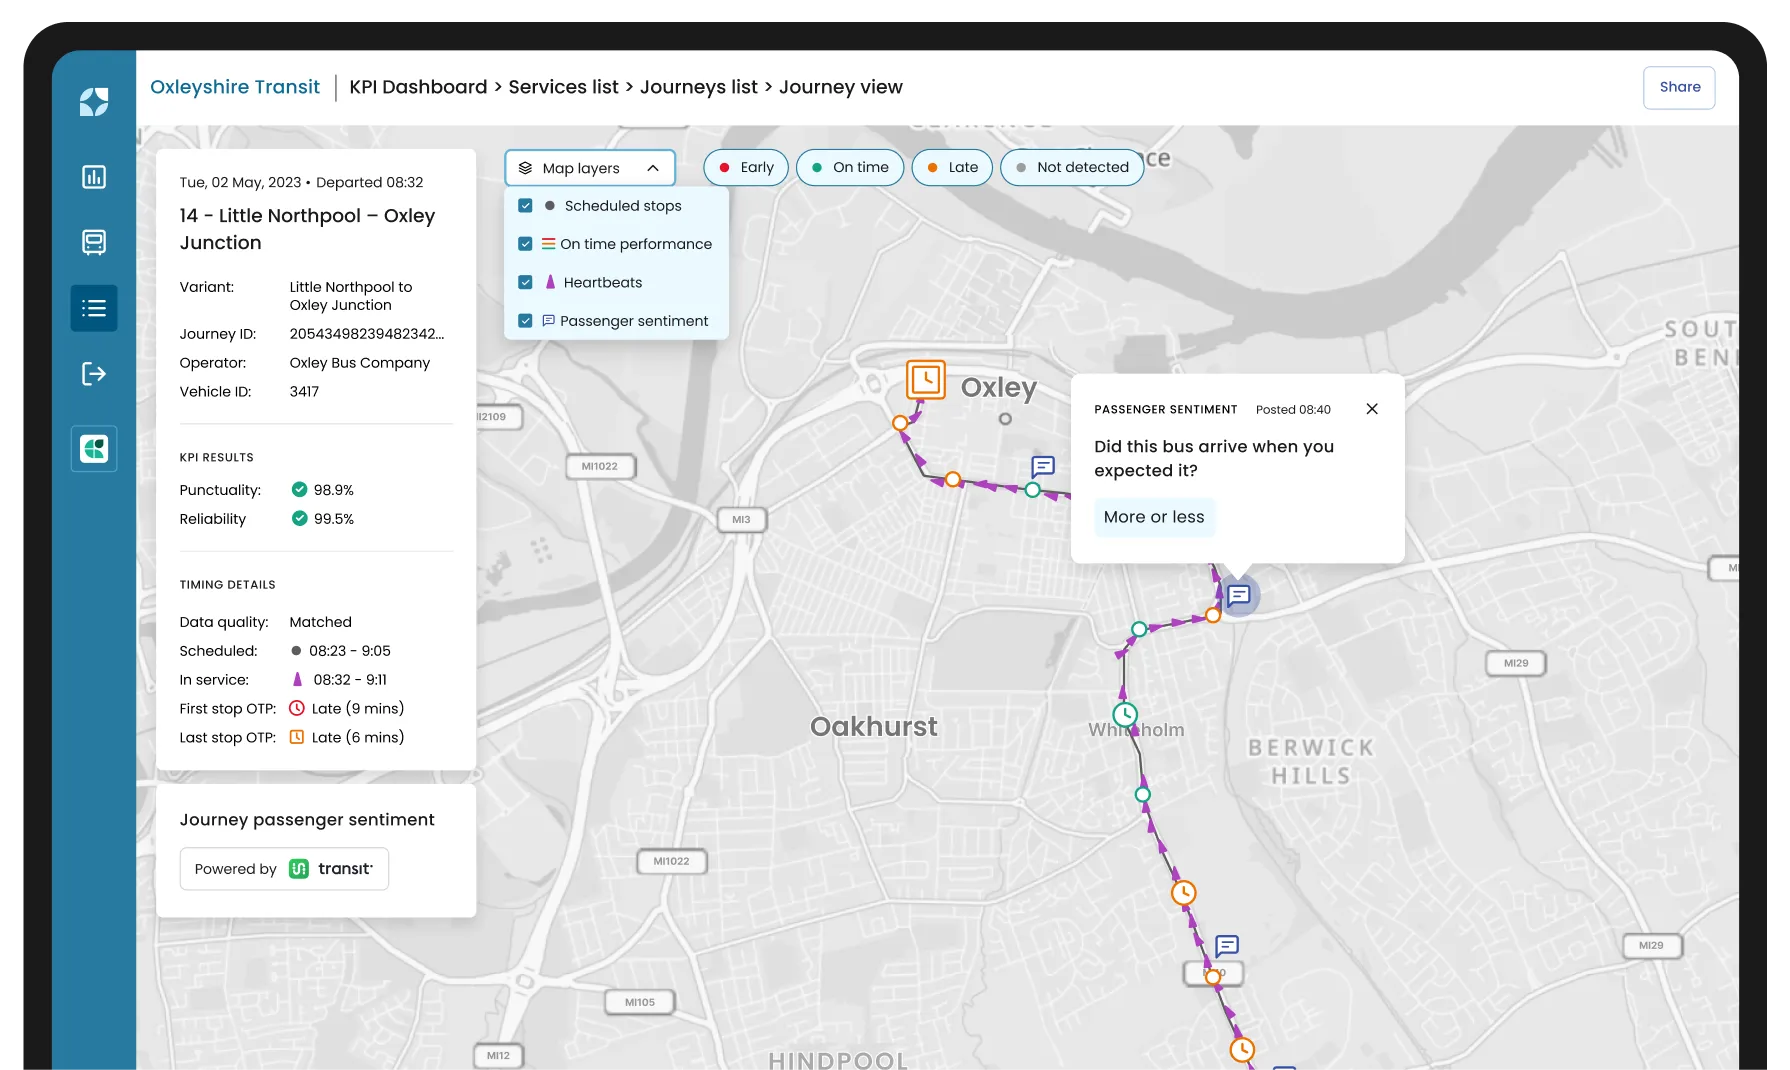
Task: Click the Reliability green check icon
Action: point(299,518)
